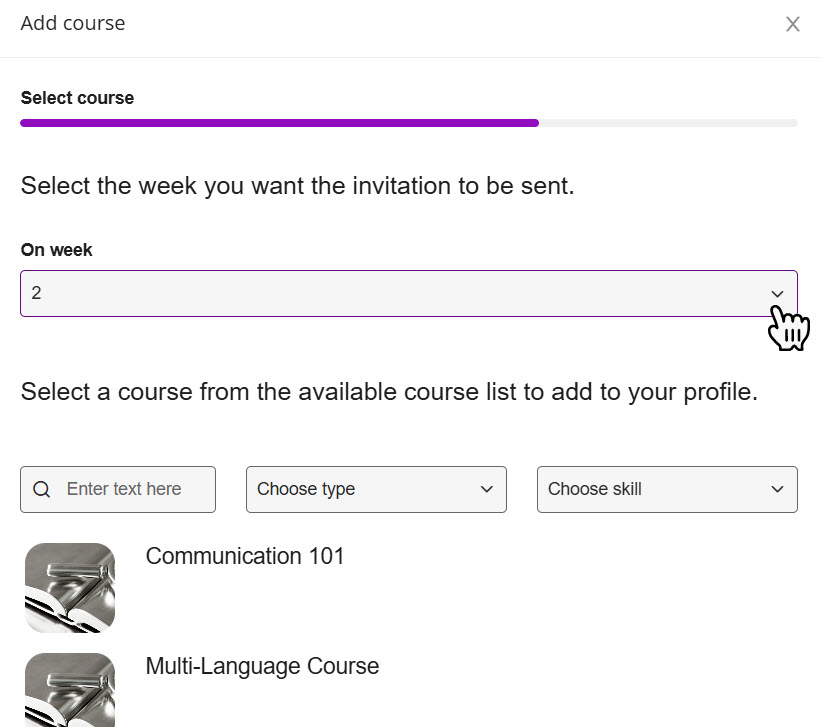This screenshot has height=727, width=821.
Task: Expand the Choose type dropdown
Action: pyautogui.click(x=376, y=489)
